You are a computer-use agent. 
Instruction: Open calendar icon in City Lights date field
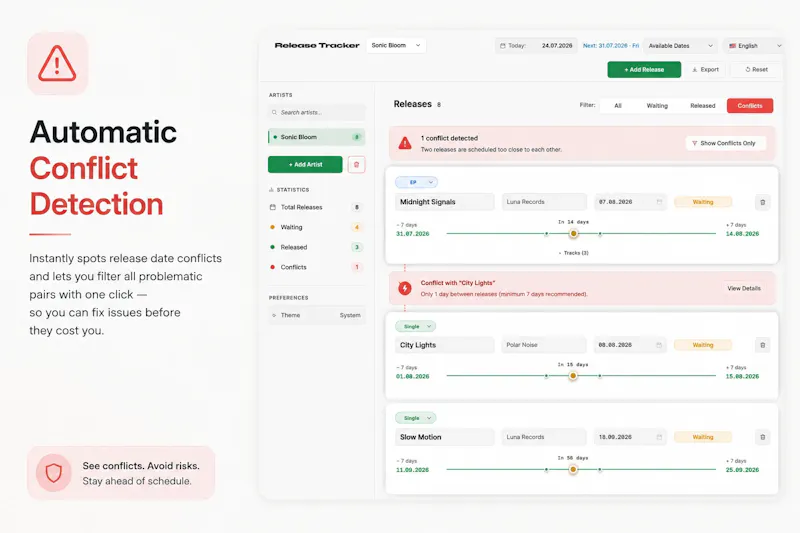(659, 345)
